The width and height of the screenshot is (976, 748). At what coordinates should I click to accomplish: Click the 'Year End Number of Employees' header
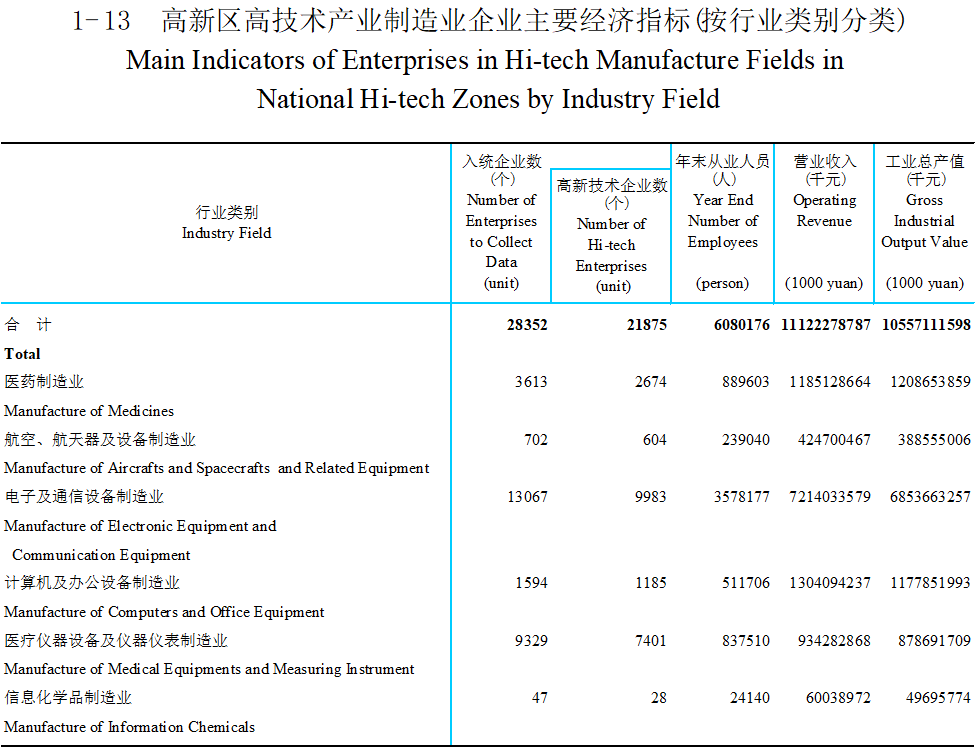(x=722, y=221)
